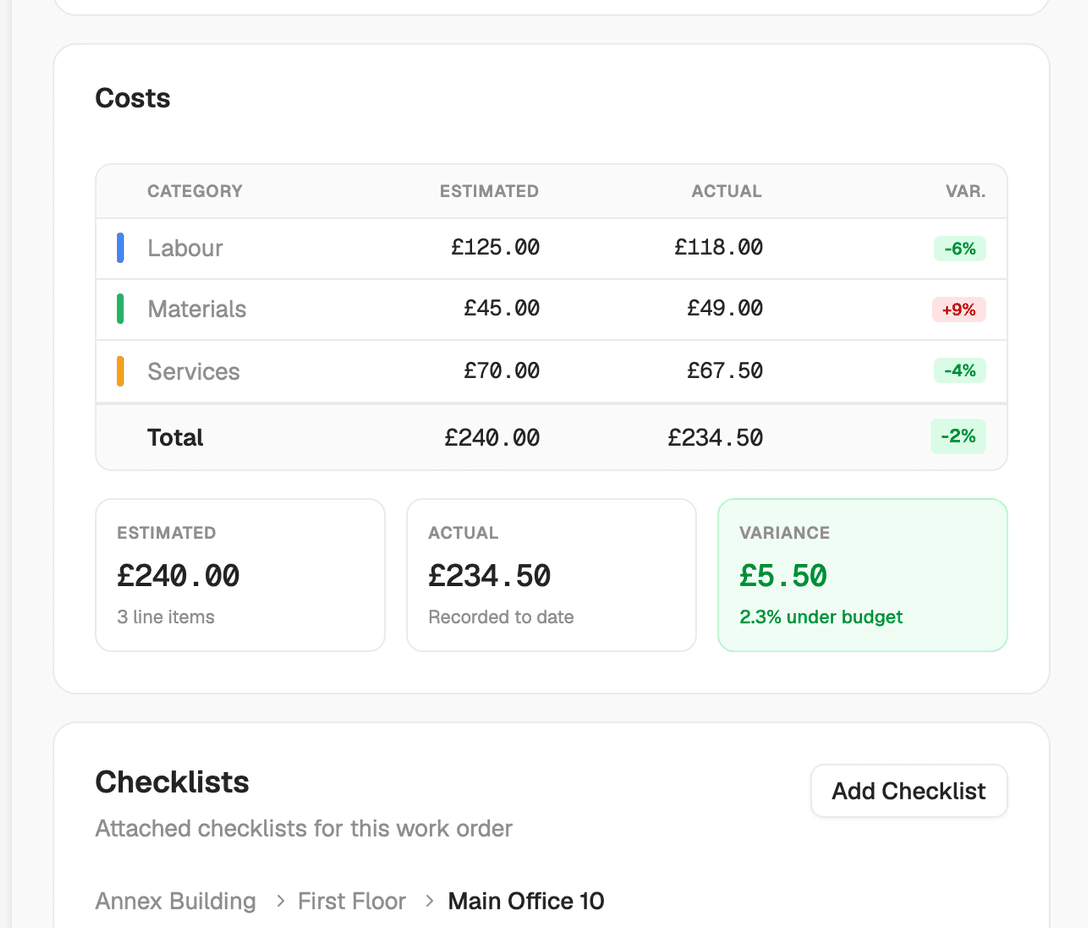The image size is (1088, 928).
Task: Click the £5.50 variance amount
Action: pos(783,575)
